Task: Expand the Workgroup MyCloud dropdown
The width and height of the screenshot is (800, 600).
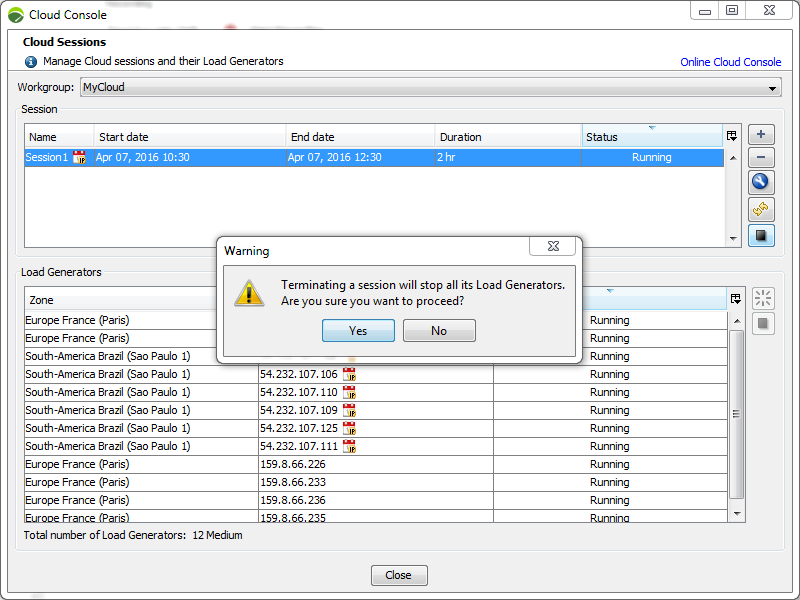Action: coord(772,88)
